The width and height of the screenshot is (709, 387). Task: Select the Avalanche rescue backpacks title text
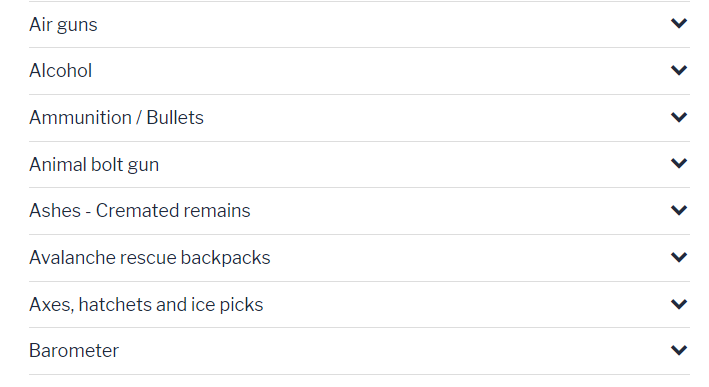tap(150, 258)
